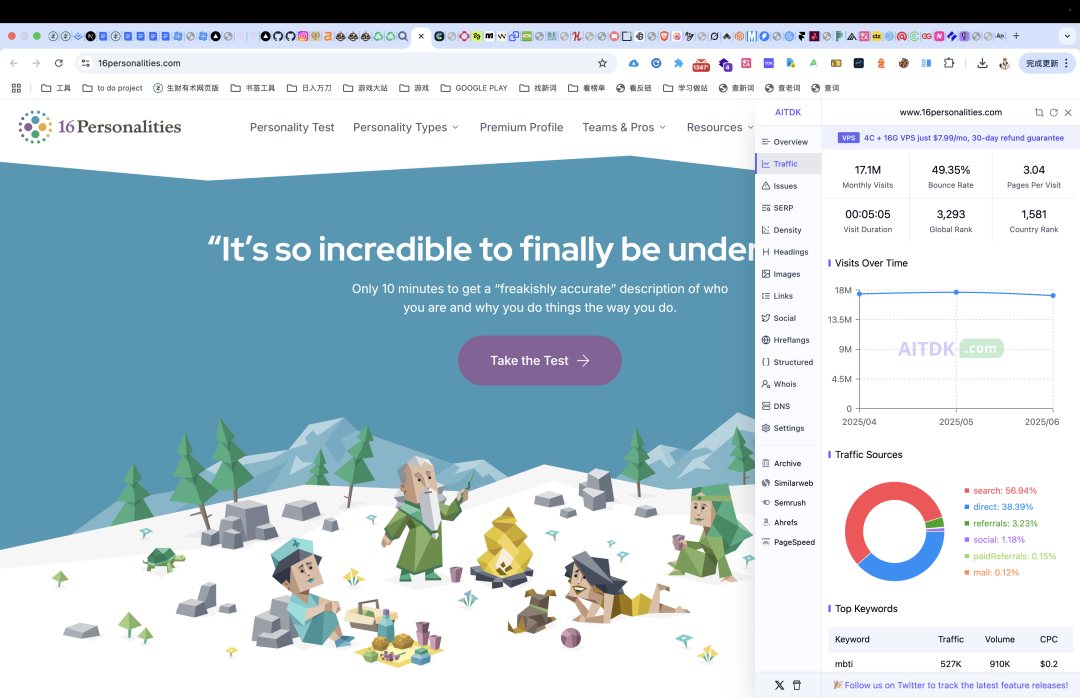1080x698 pixels.
Task: Expand the Personality Types dropdown
Action: click(406, 127)
